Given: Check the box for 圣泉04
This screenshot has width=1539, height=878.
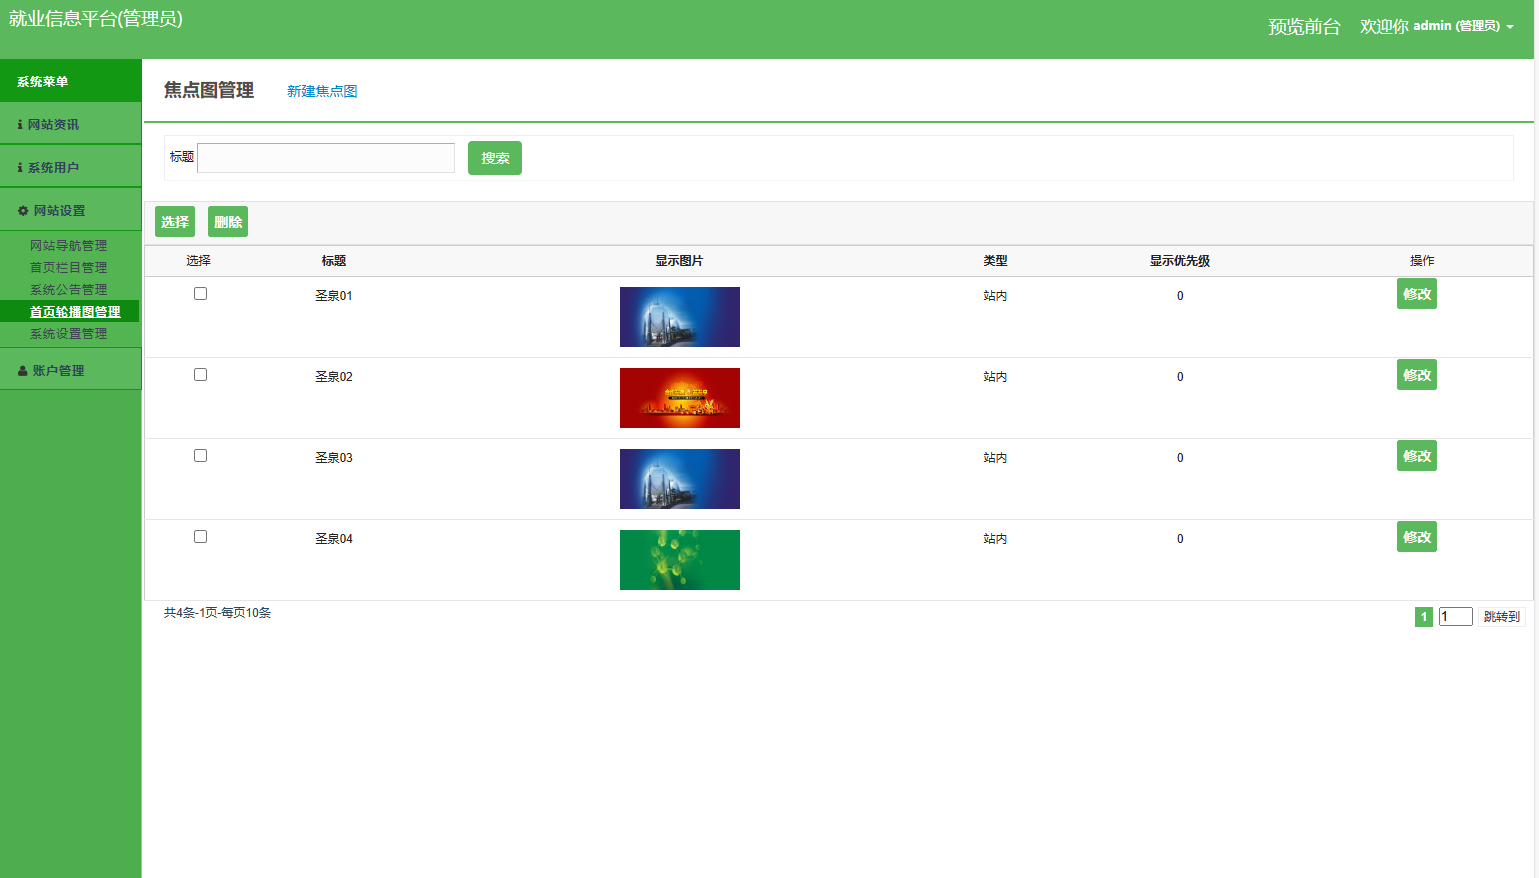Looking at the screenshot, I should [x=200, y=537].
